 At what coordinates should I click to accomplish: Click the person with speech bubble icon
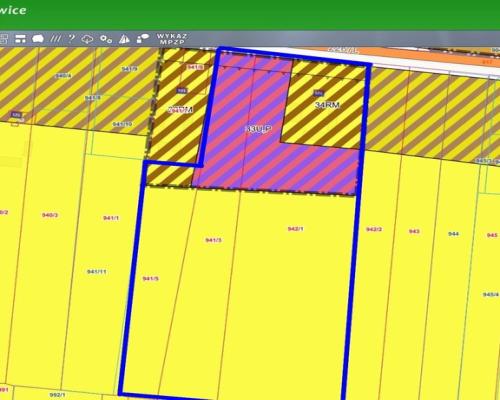[143, 39]
